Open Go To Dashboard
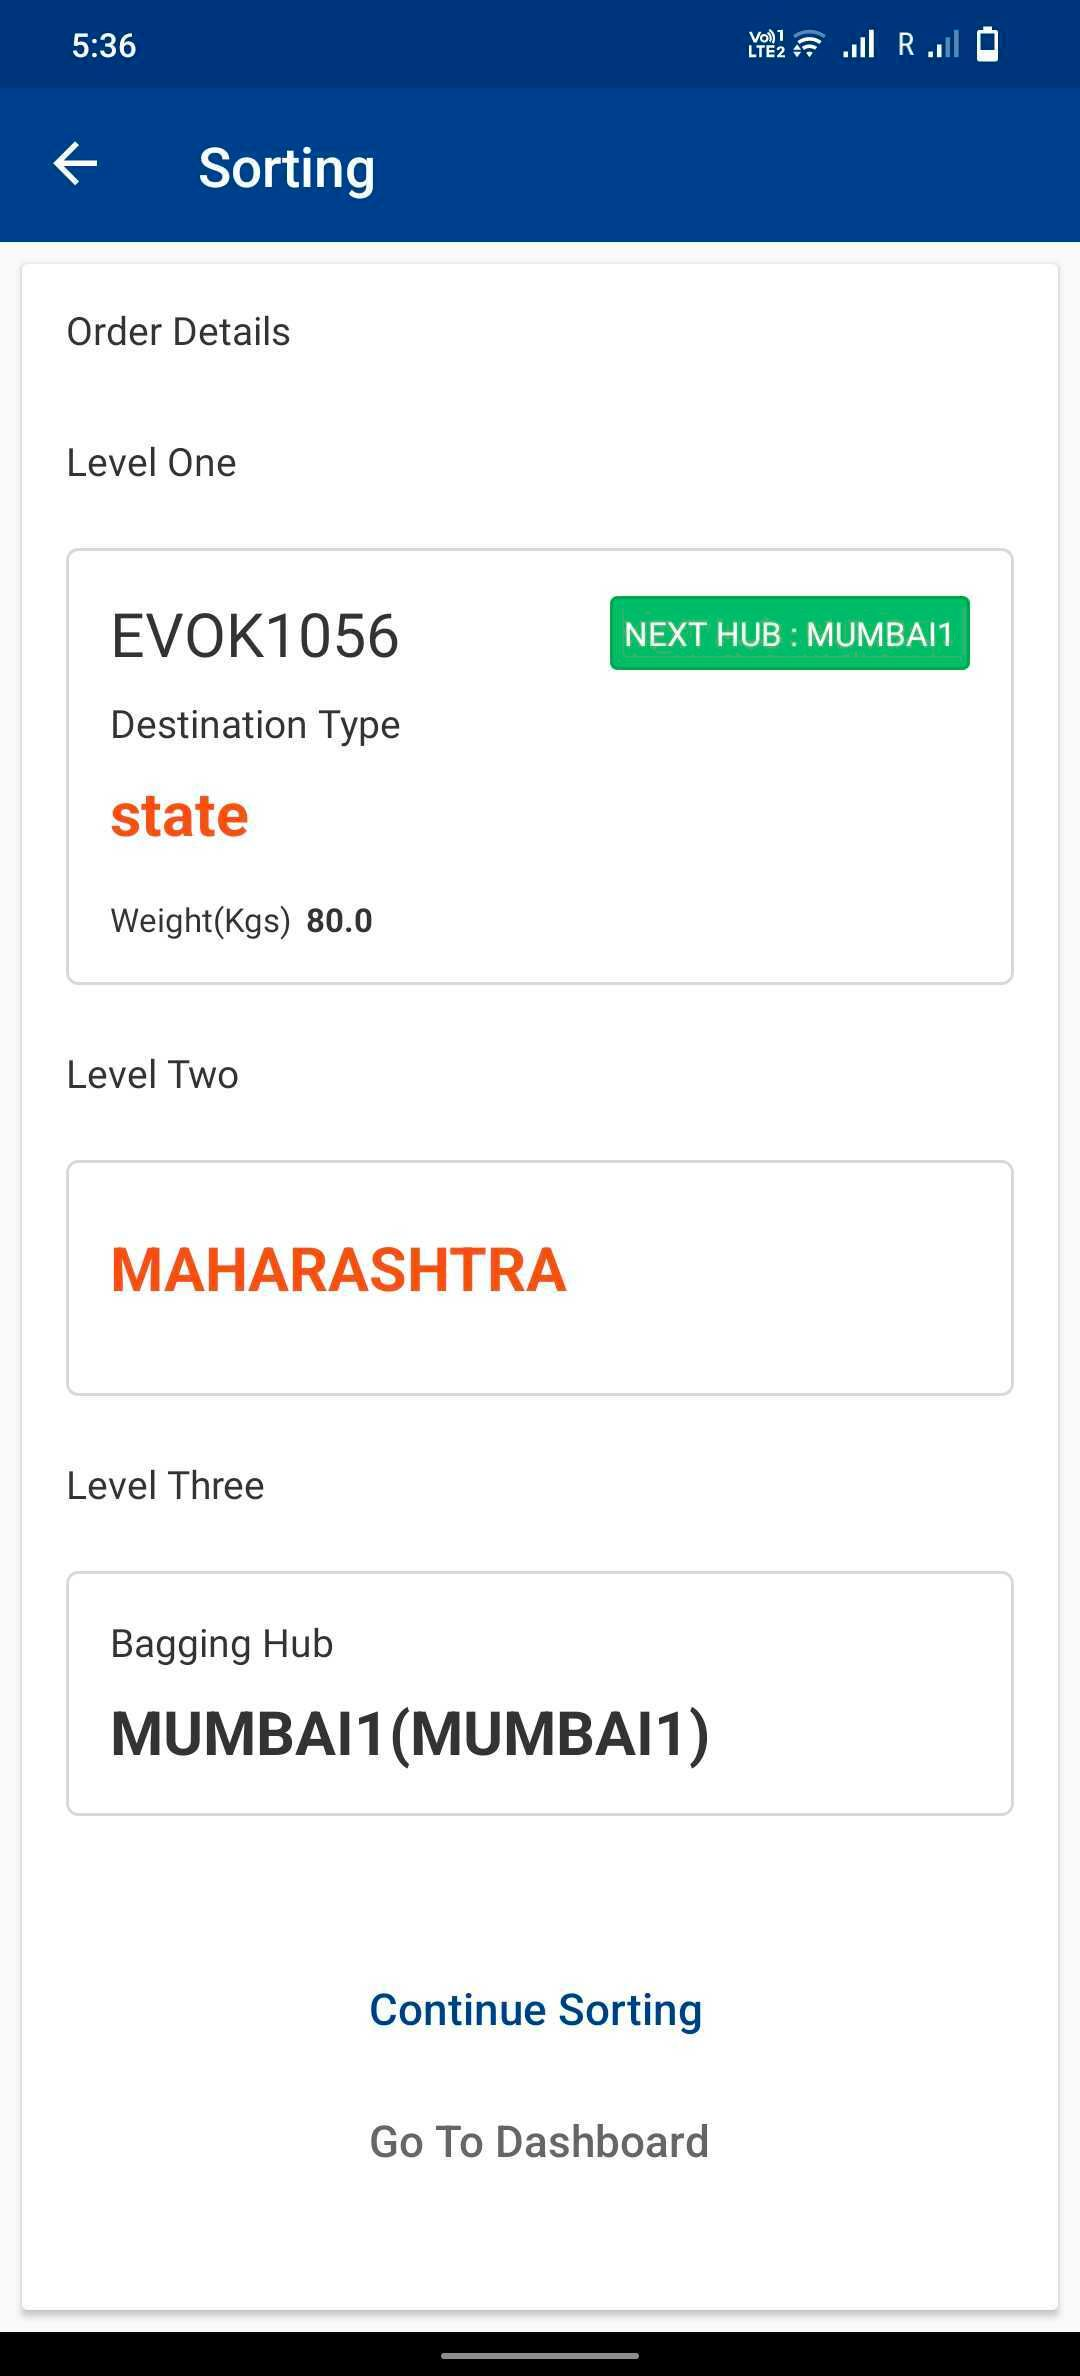1080x2376 pixels. click(x=539, y=2142)
